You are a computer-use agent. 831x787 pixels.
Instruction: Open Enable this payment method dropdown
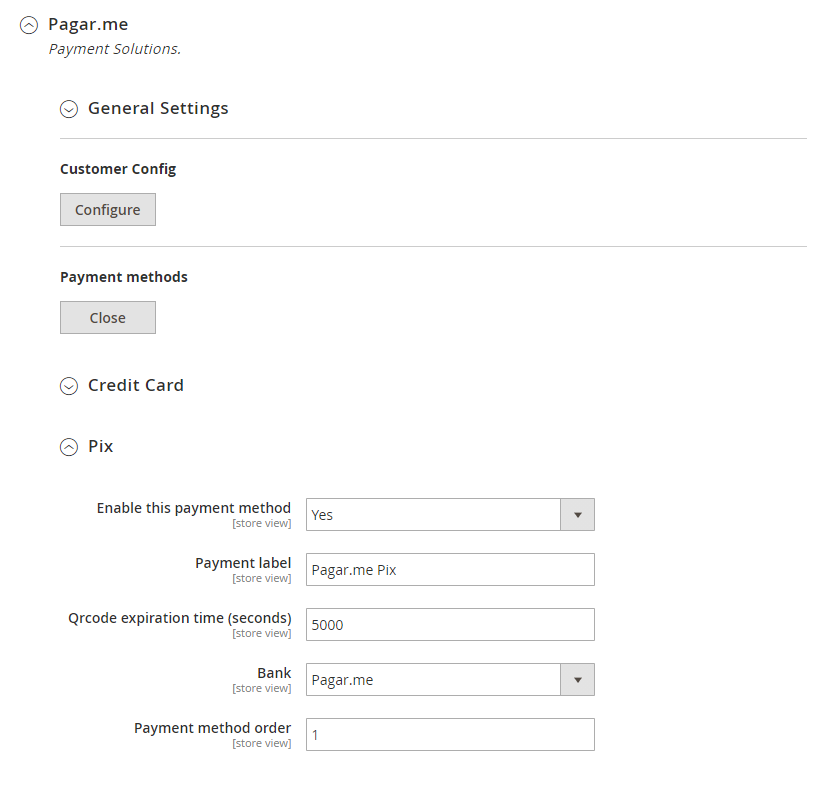450,514
